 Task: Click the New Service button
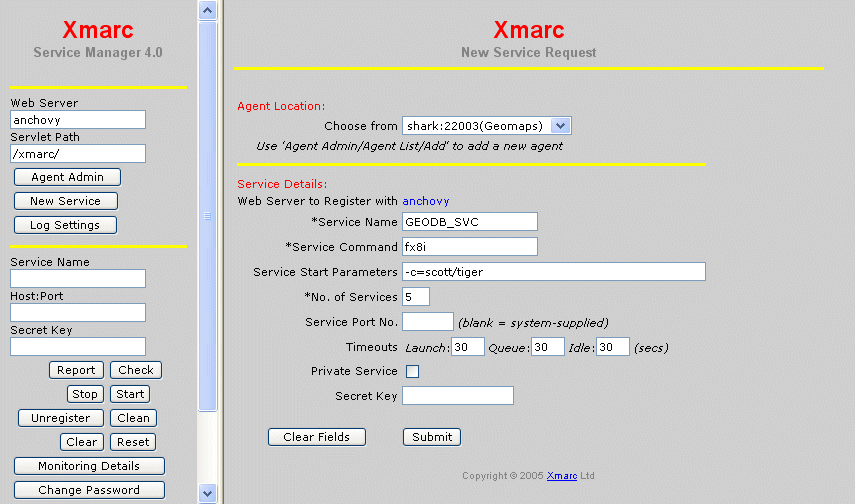[x=65, y=201]
